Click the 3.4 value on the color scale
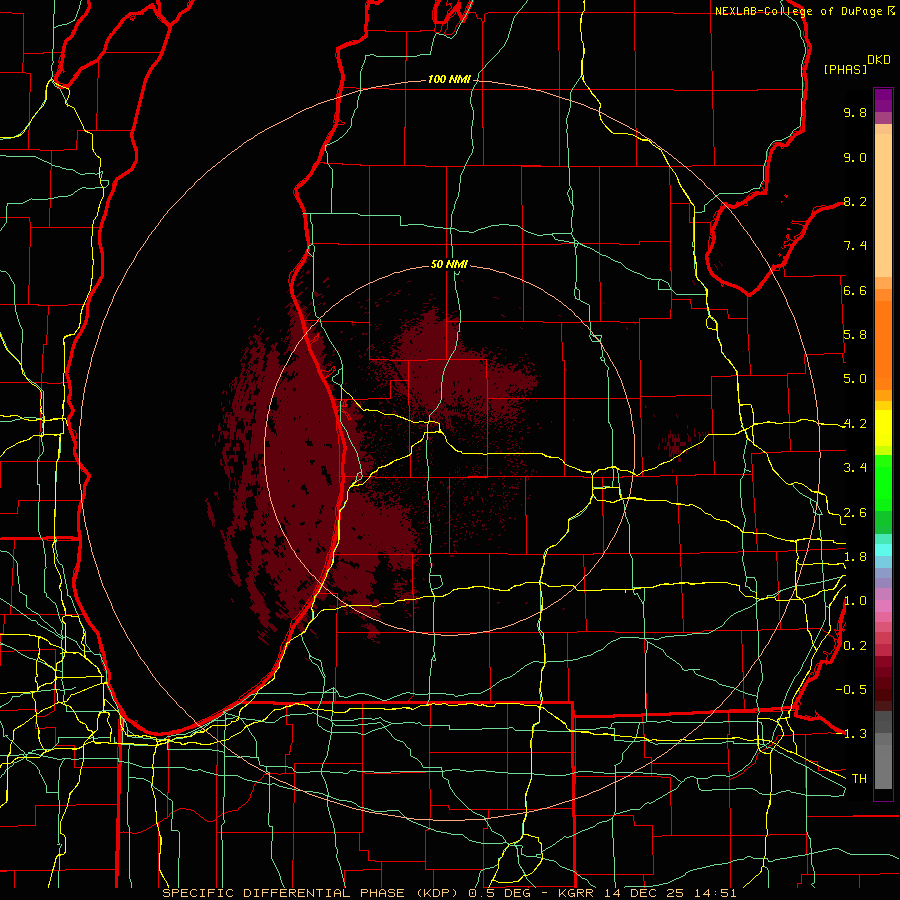The image size is (900, 900). point(855,468)
